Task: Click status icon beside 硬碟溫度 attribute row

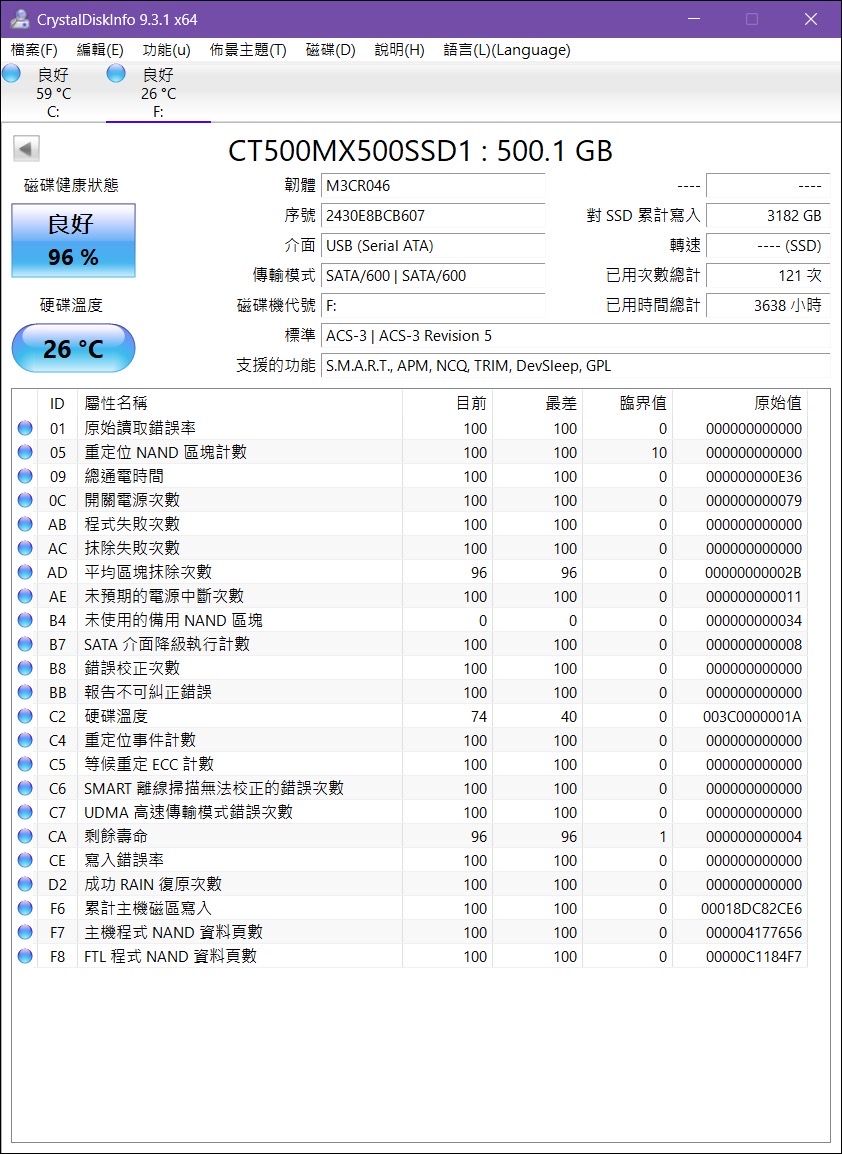Action: [x=25, y=717]
